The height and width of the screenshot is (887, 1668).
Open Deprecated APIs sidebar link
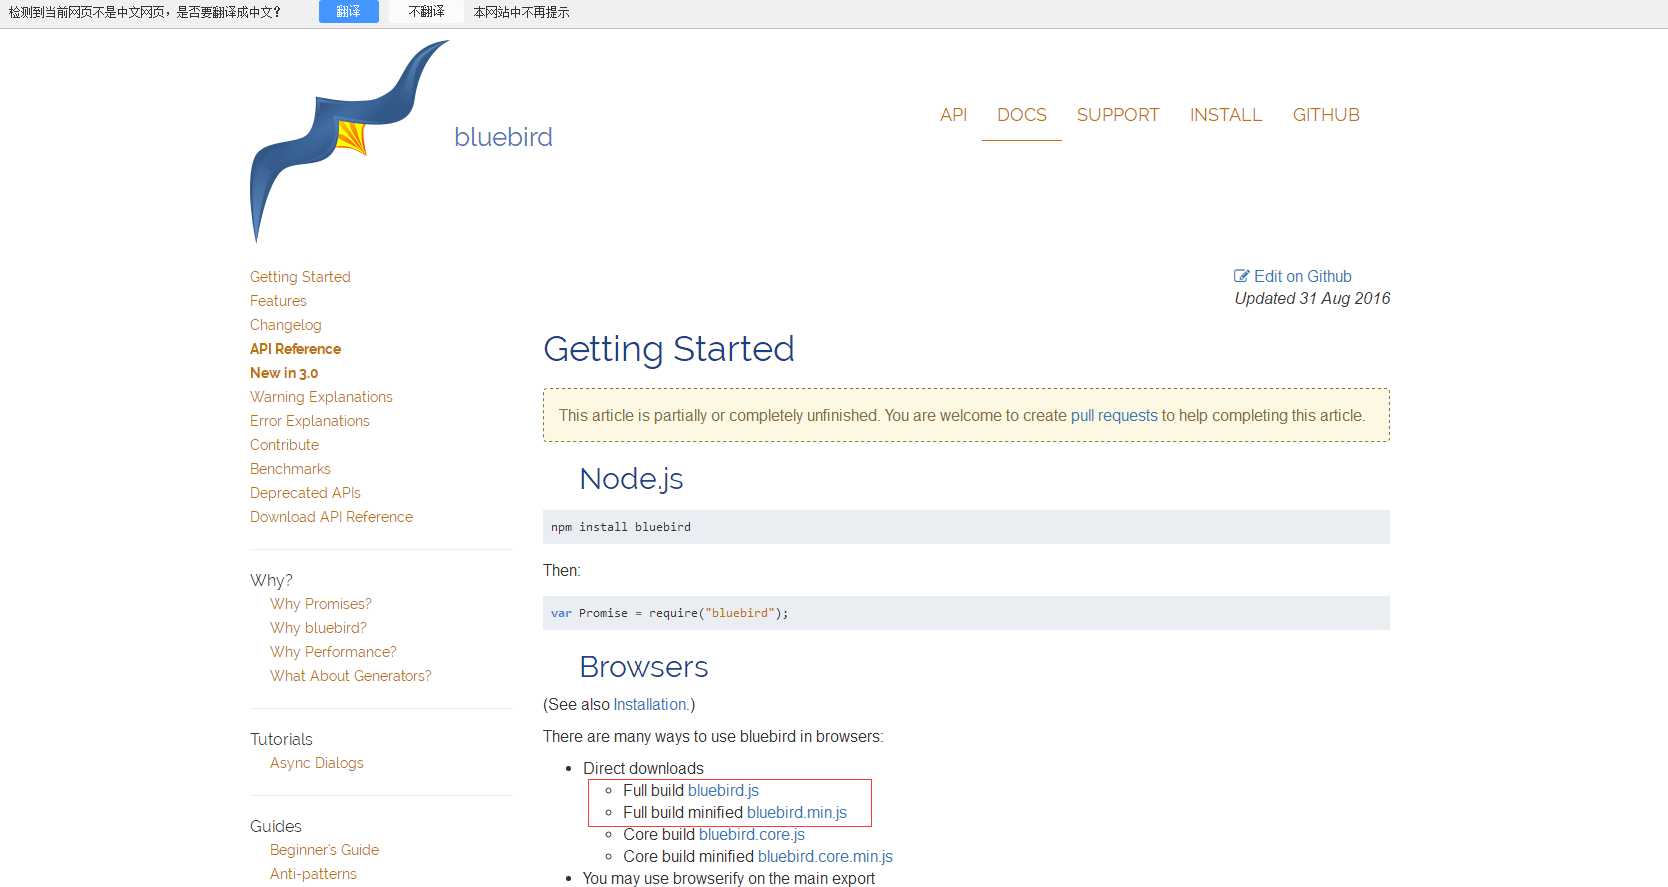(x=305, y=493)
